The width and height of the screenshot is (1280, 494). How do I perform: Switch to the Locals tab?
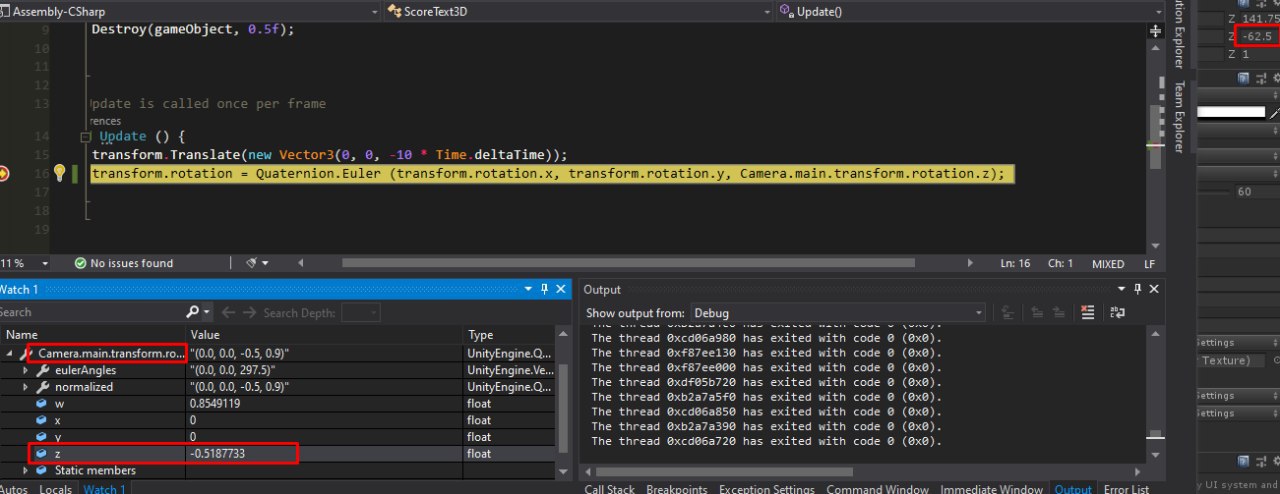pos(55,489)
